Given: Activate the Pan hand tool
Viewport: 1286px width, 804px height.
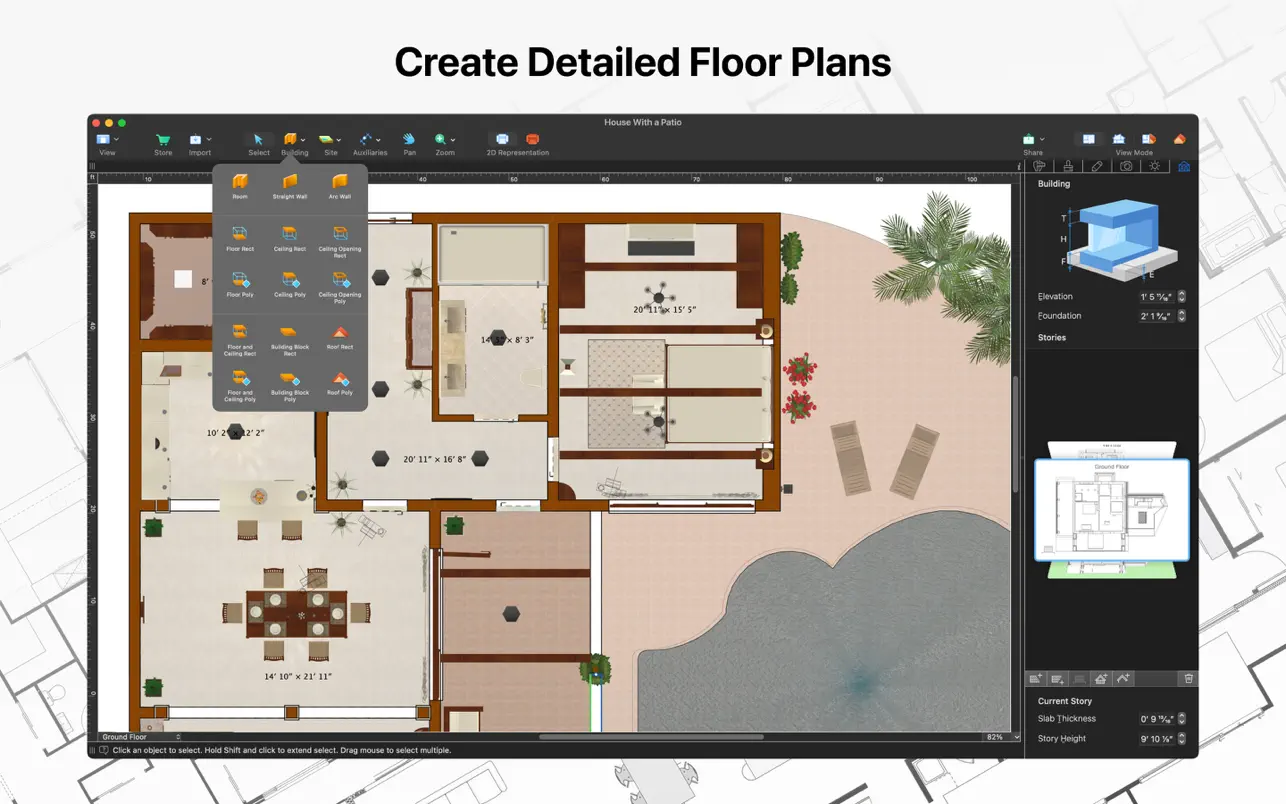Looking at the screenshot, I should (x=409, y=141).
